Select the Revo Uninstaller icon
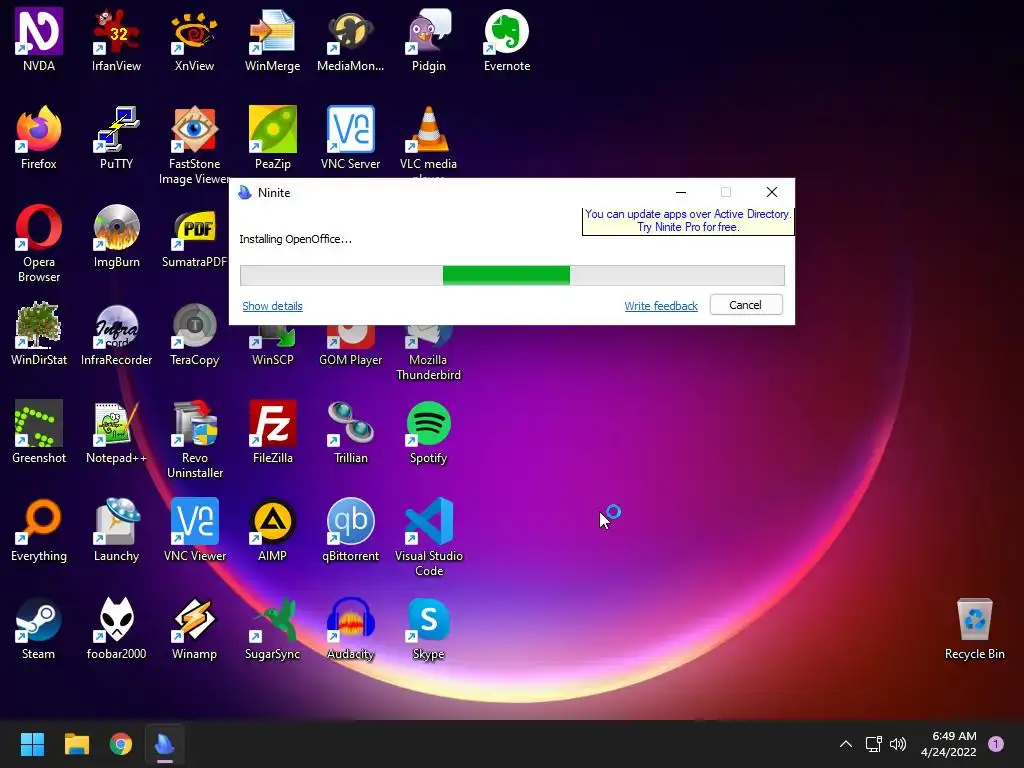 click(194, 423)
